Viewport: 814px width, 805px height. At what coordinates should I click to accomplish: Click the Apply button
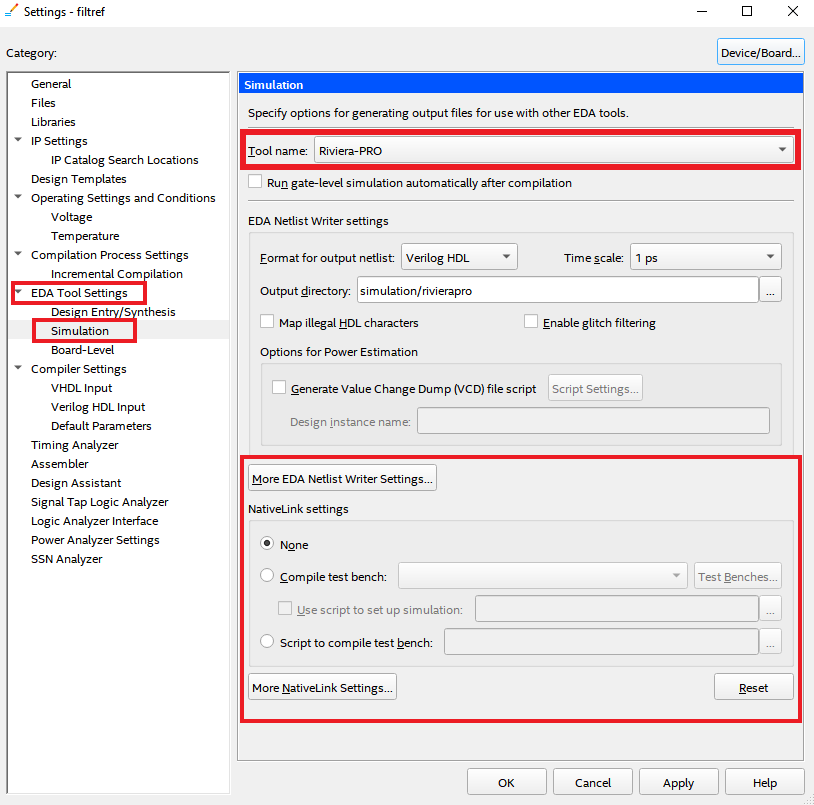pyautogui.click(x=679, y=782)
